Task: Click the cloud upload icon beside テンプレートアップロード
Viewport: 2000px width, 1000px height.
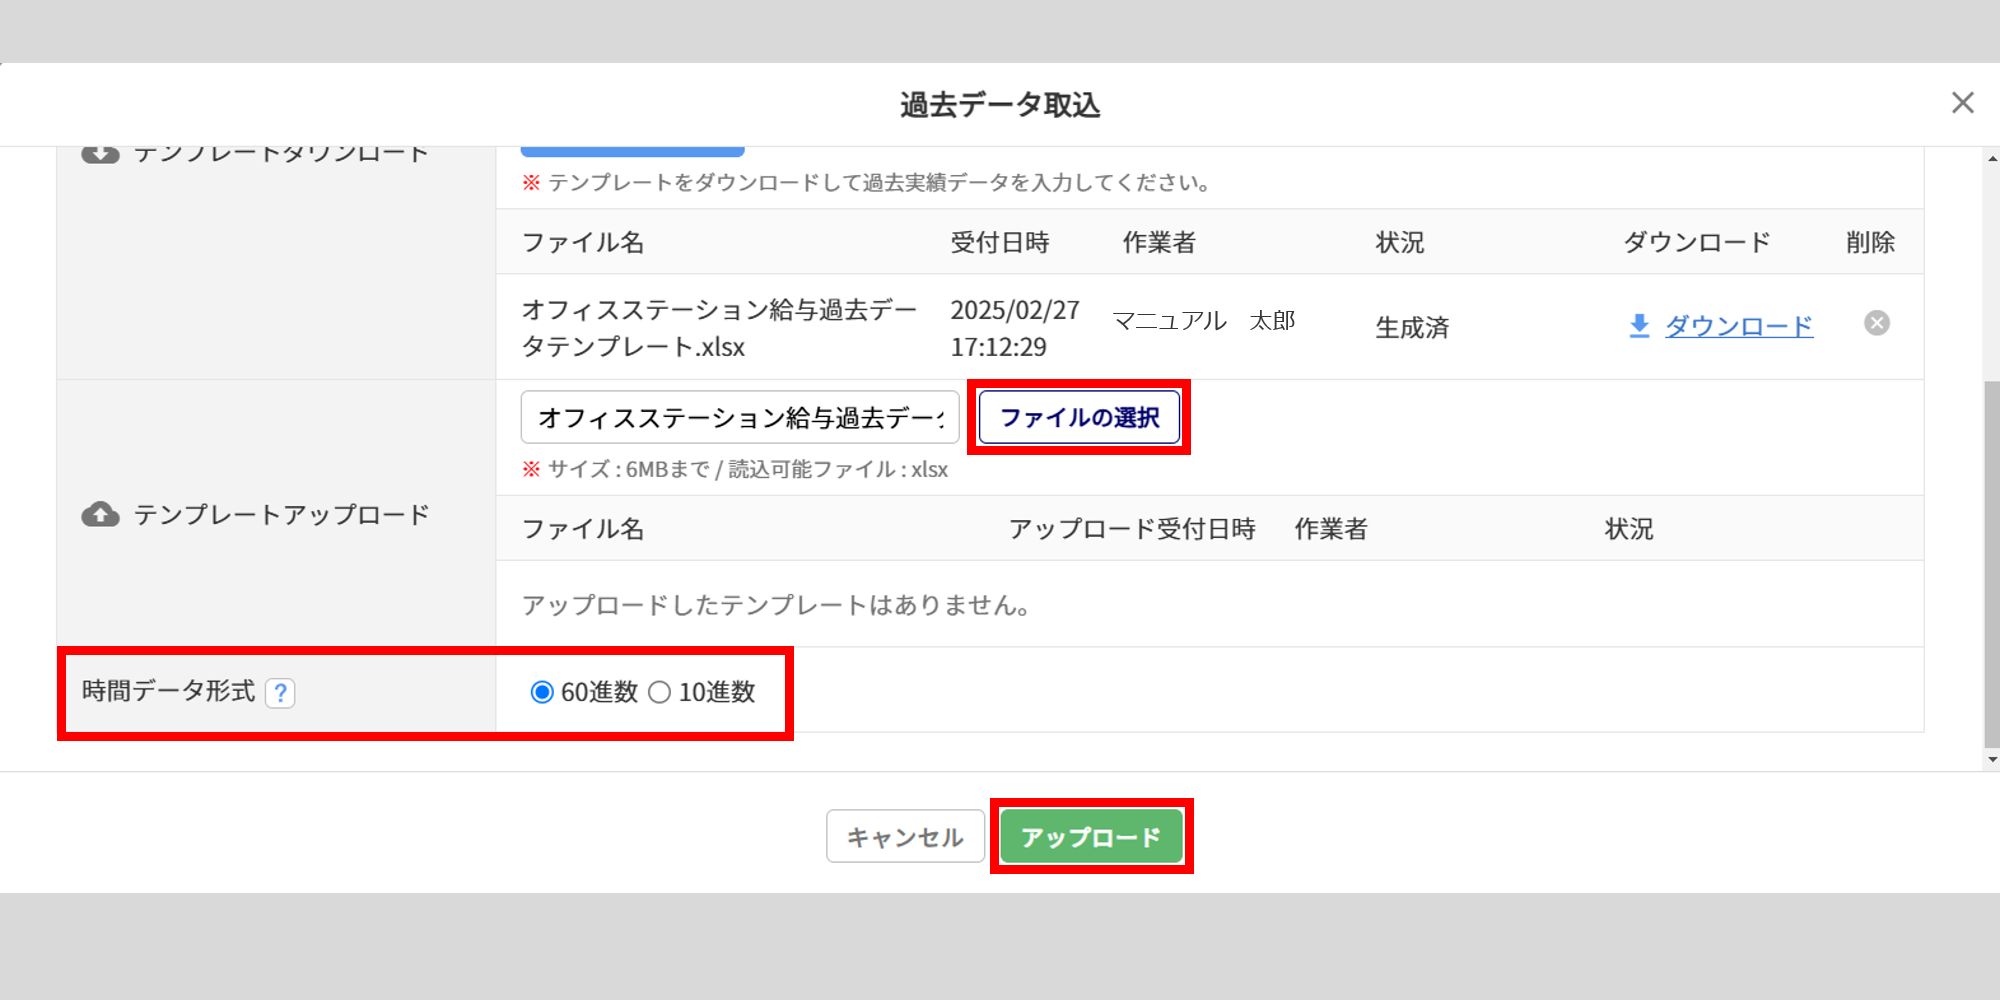Action: tap(100, 514)
